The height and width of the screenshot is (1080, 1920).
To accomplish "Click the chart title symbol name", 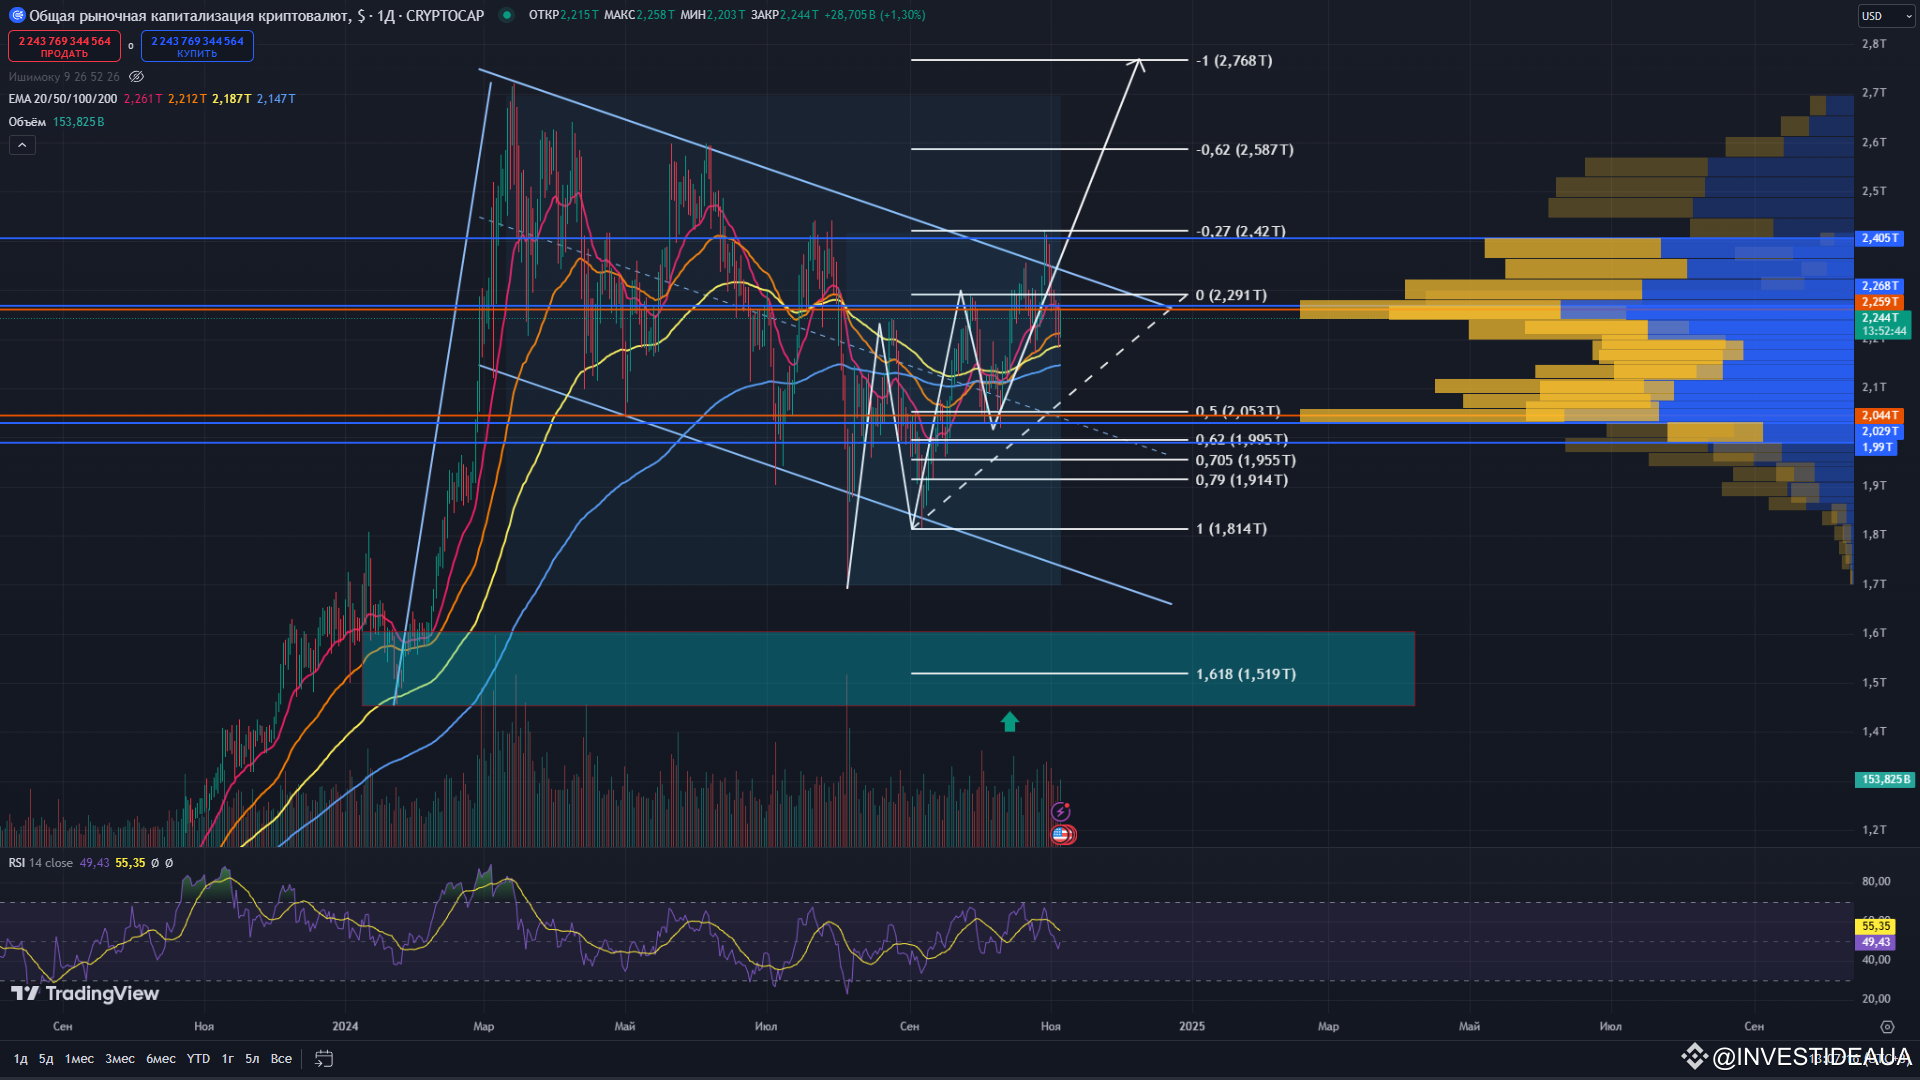I will pyautogui.click(x=190, y=15).
